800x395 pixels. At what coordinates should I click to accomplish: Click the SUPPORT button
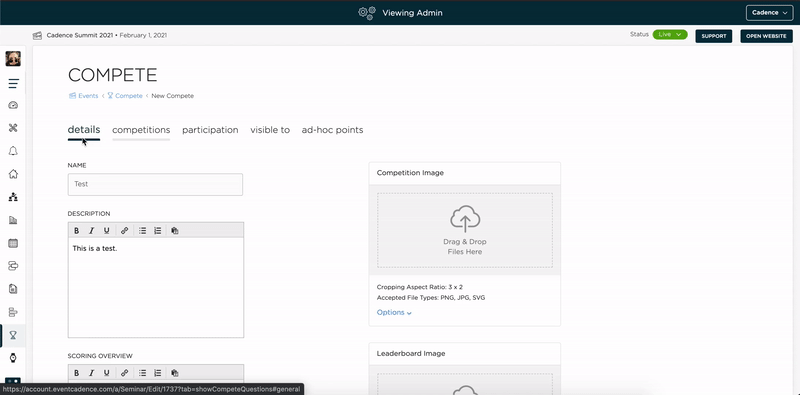click(x=714, y=36)
